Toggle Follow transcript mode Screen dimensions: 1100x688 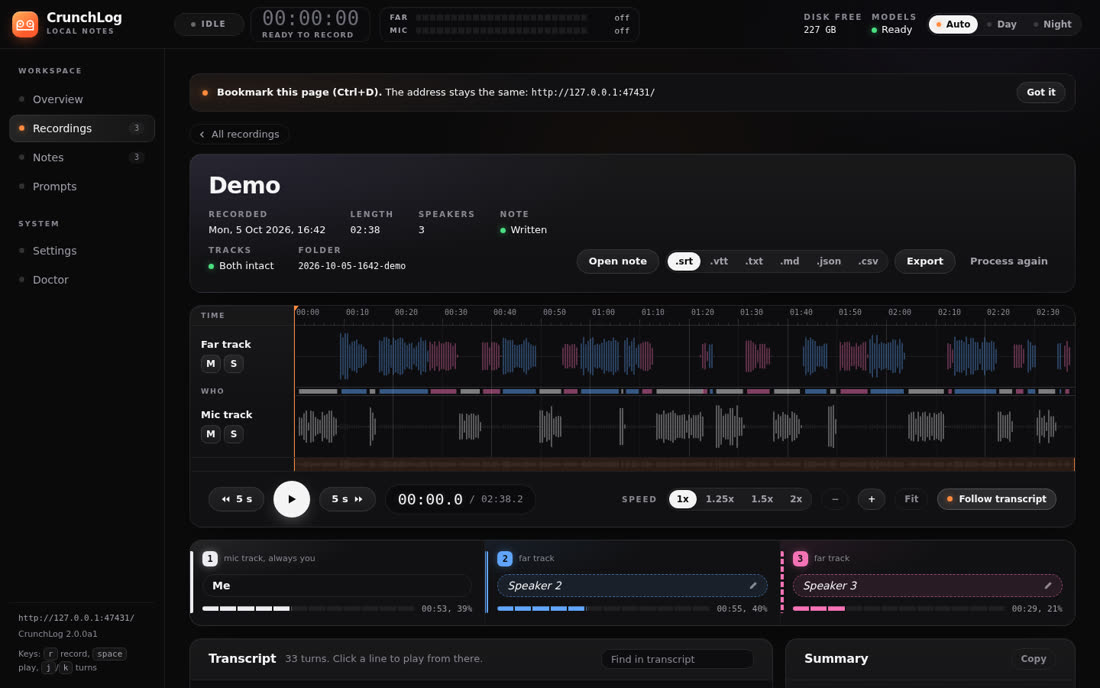pyautogui.click(x=996, y=499)
